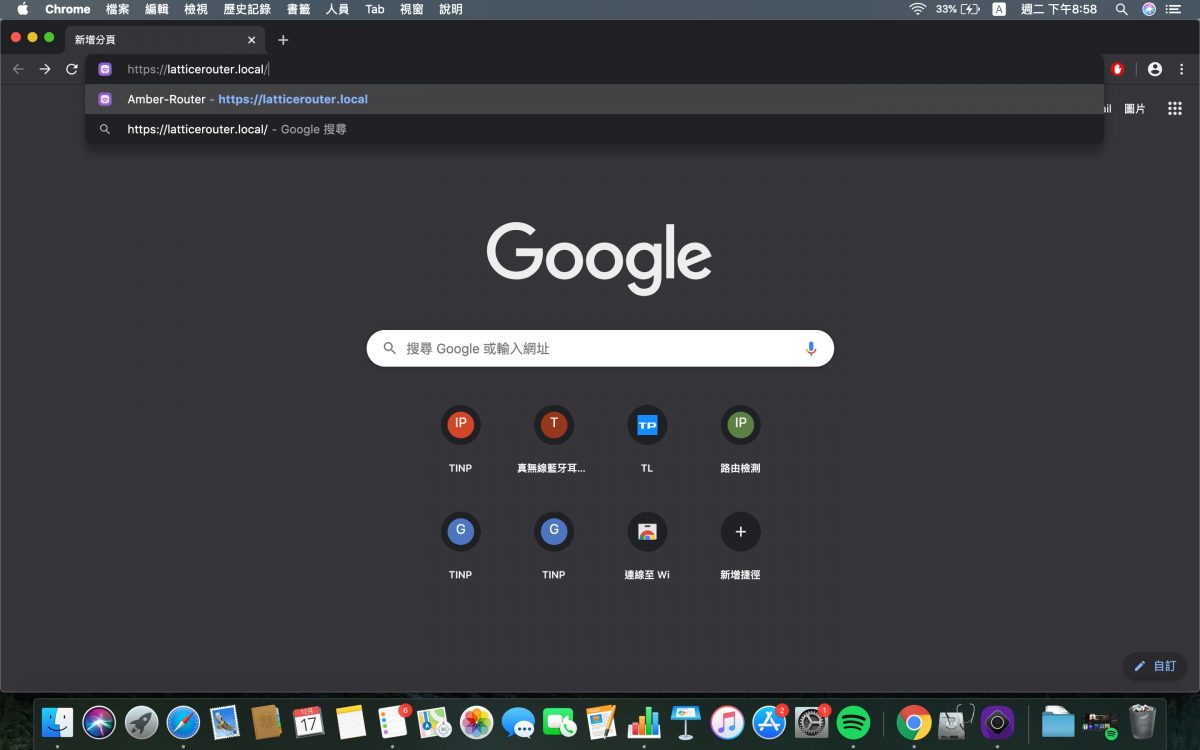Open App Store from the Dock
The height and width of the screenshot is (750, 1200).
point(769,722)
